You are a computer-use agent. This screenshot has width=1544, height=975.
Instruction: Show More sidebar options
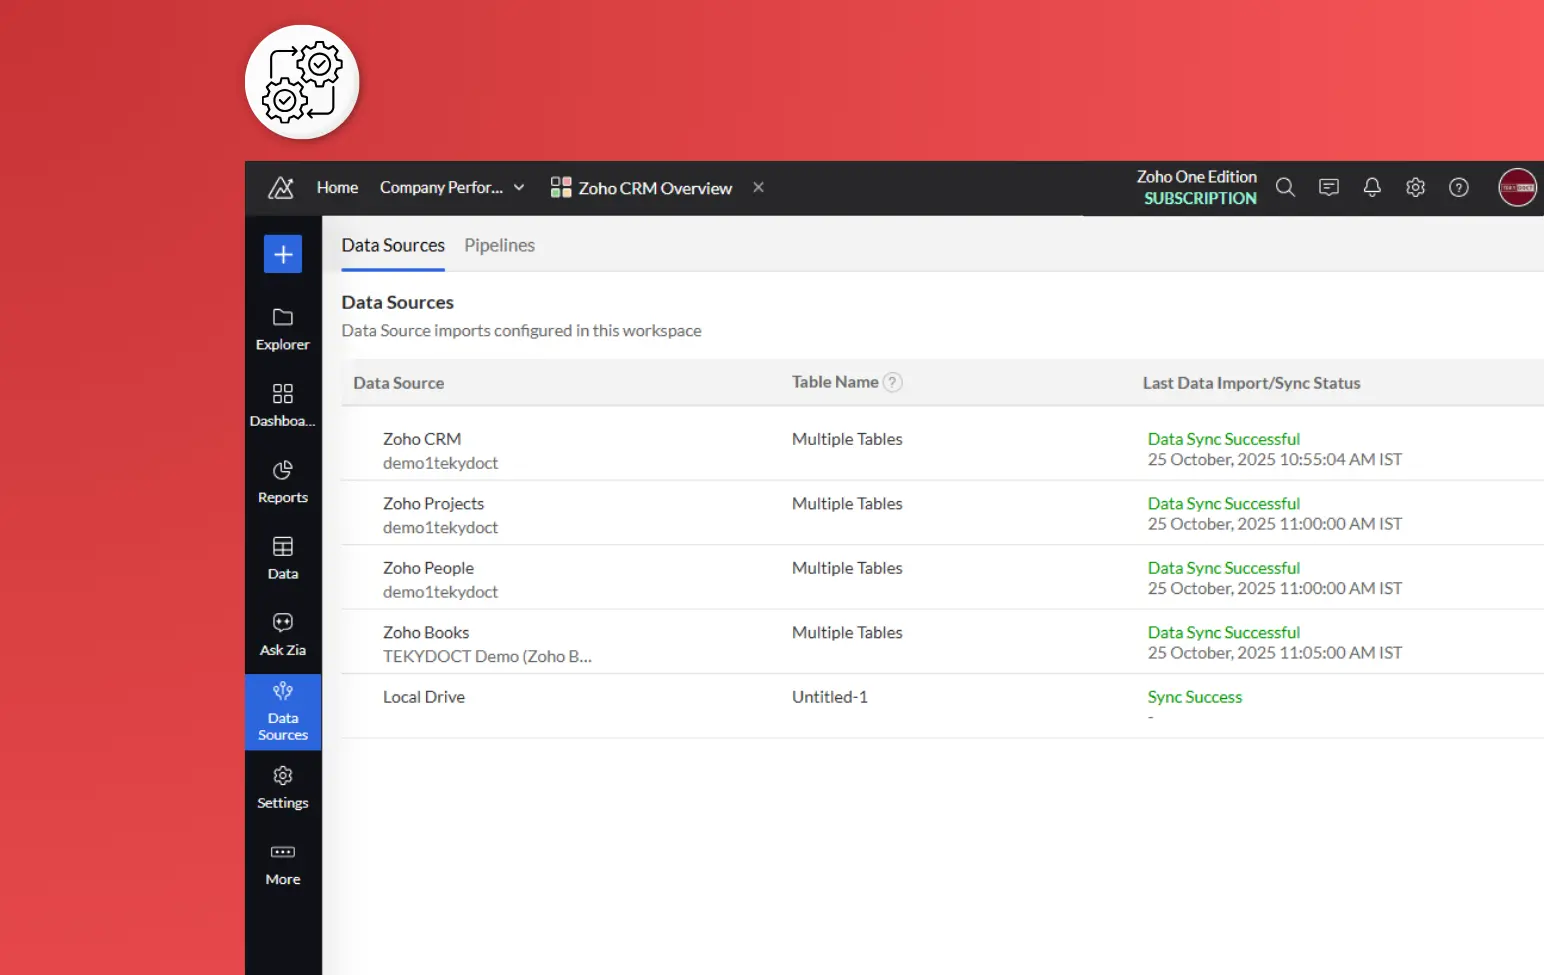click(x=283, y=864)
